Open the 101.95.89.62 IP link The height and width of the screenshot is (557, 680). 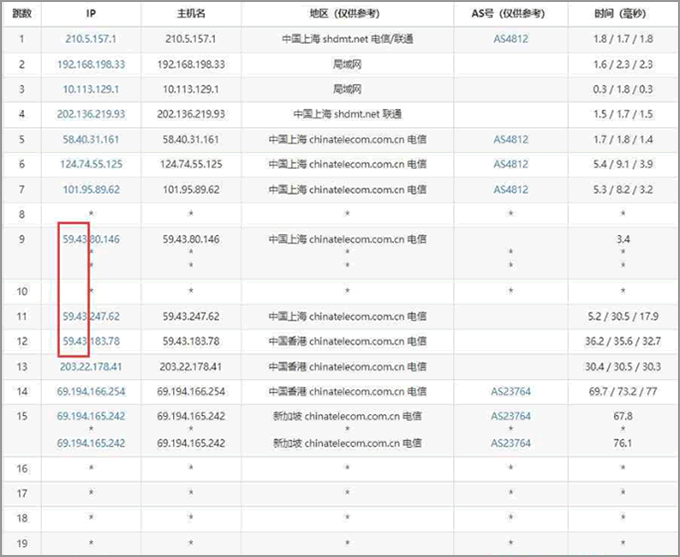[91, 189]
